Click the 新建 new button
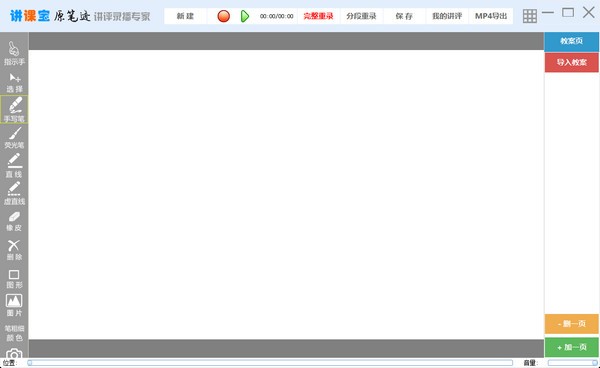This screenshot has width=600, height=368. click(185, 16)
